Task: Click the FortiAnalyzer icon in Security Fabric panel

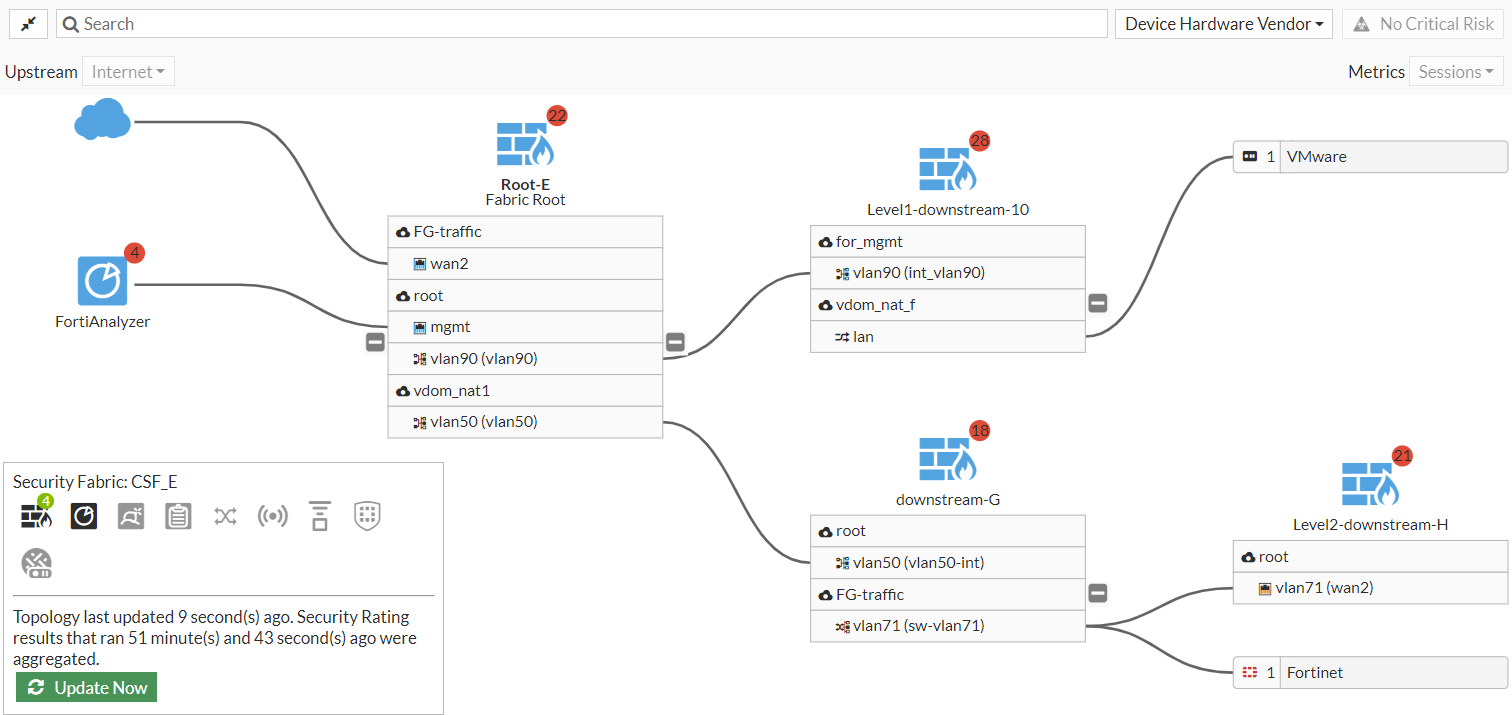Action: (84, 516)
